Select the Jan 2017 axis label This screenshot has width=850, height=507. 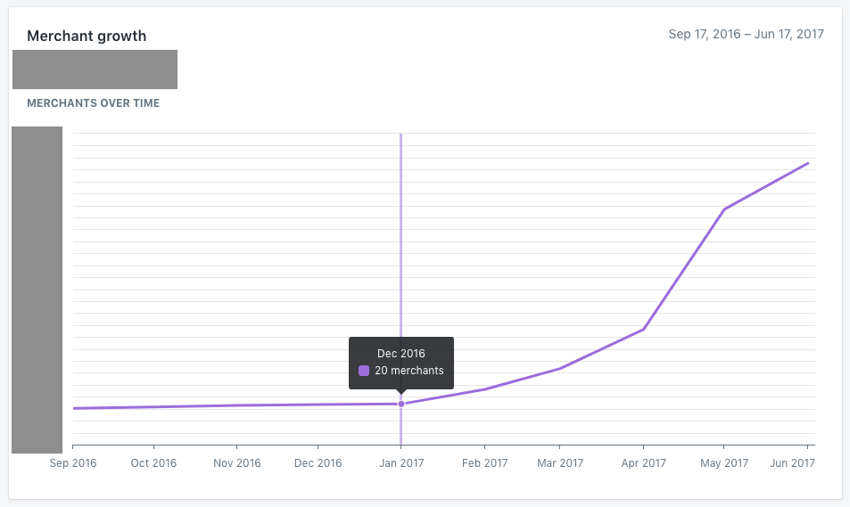coord(402,463)
